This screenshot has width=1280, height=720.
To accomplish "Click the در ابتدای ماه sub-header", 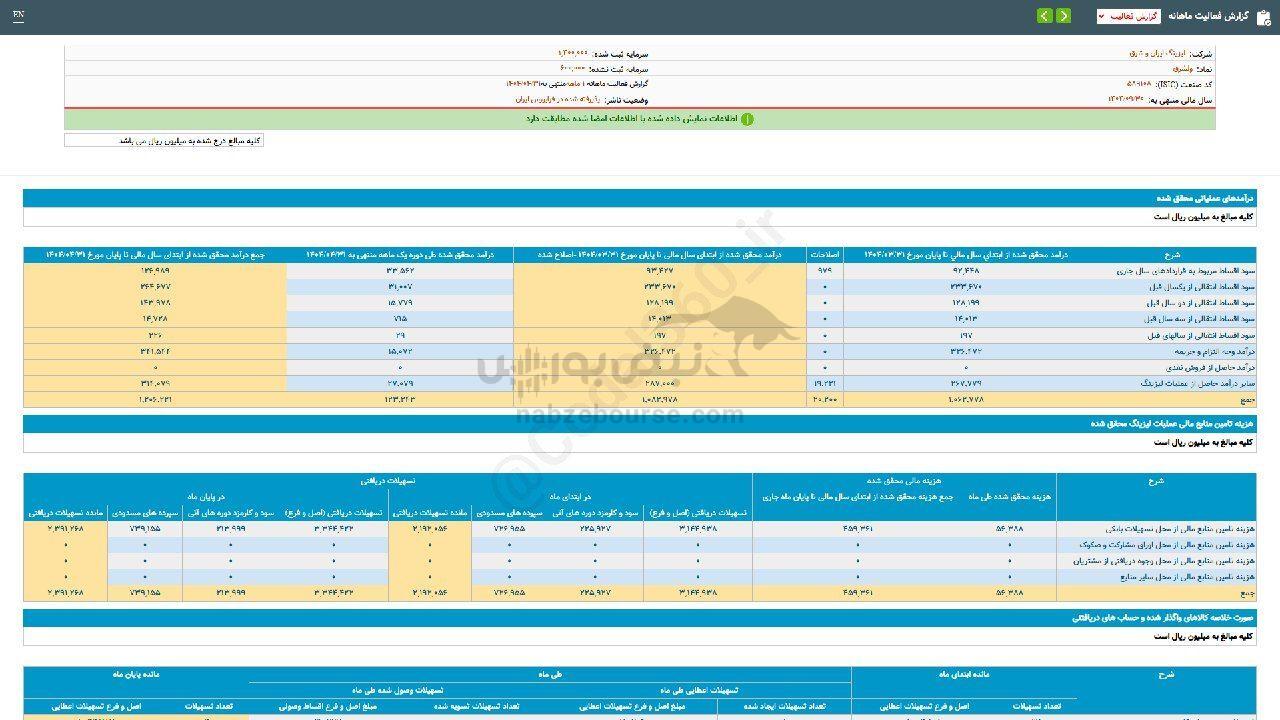I will 570,496.
